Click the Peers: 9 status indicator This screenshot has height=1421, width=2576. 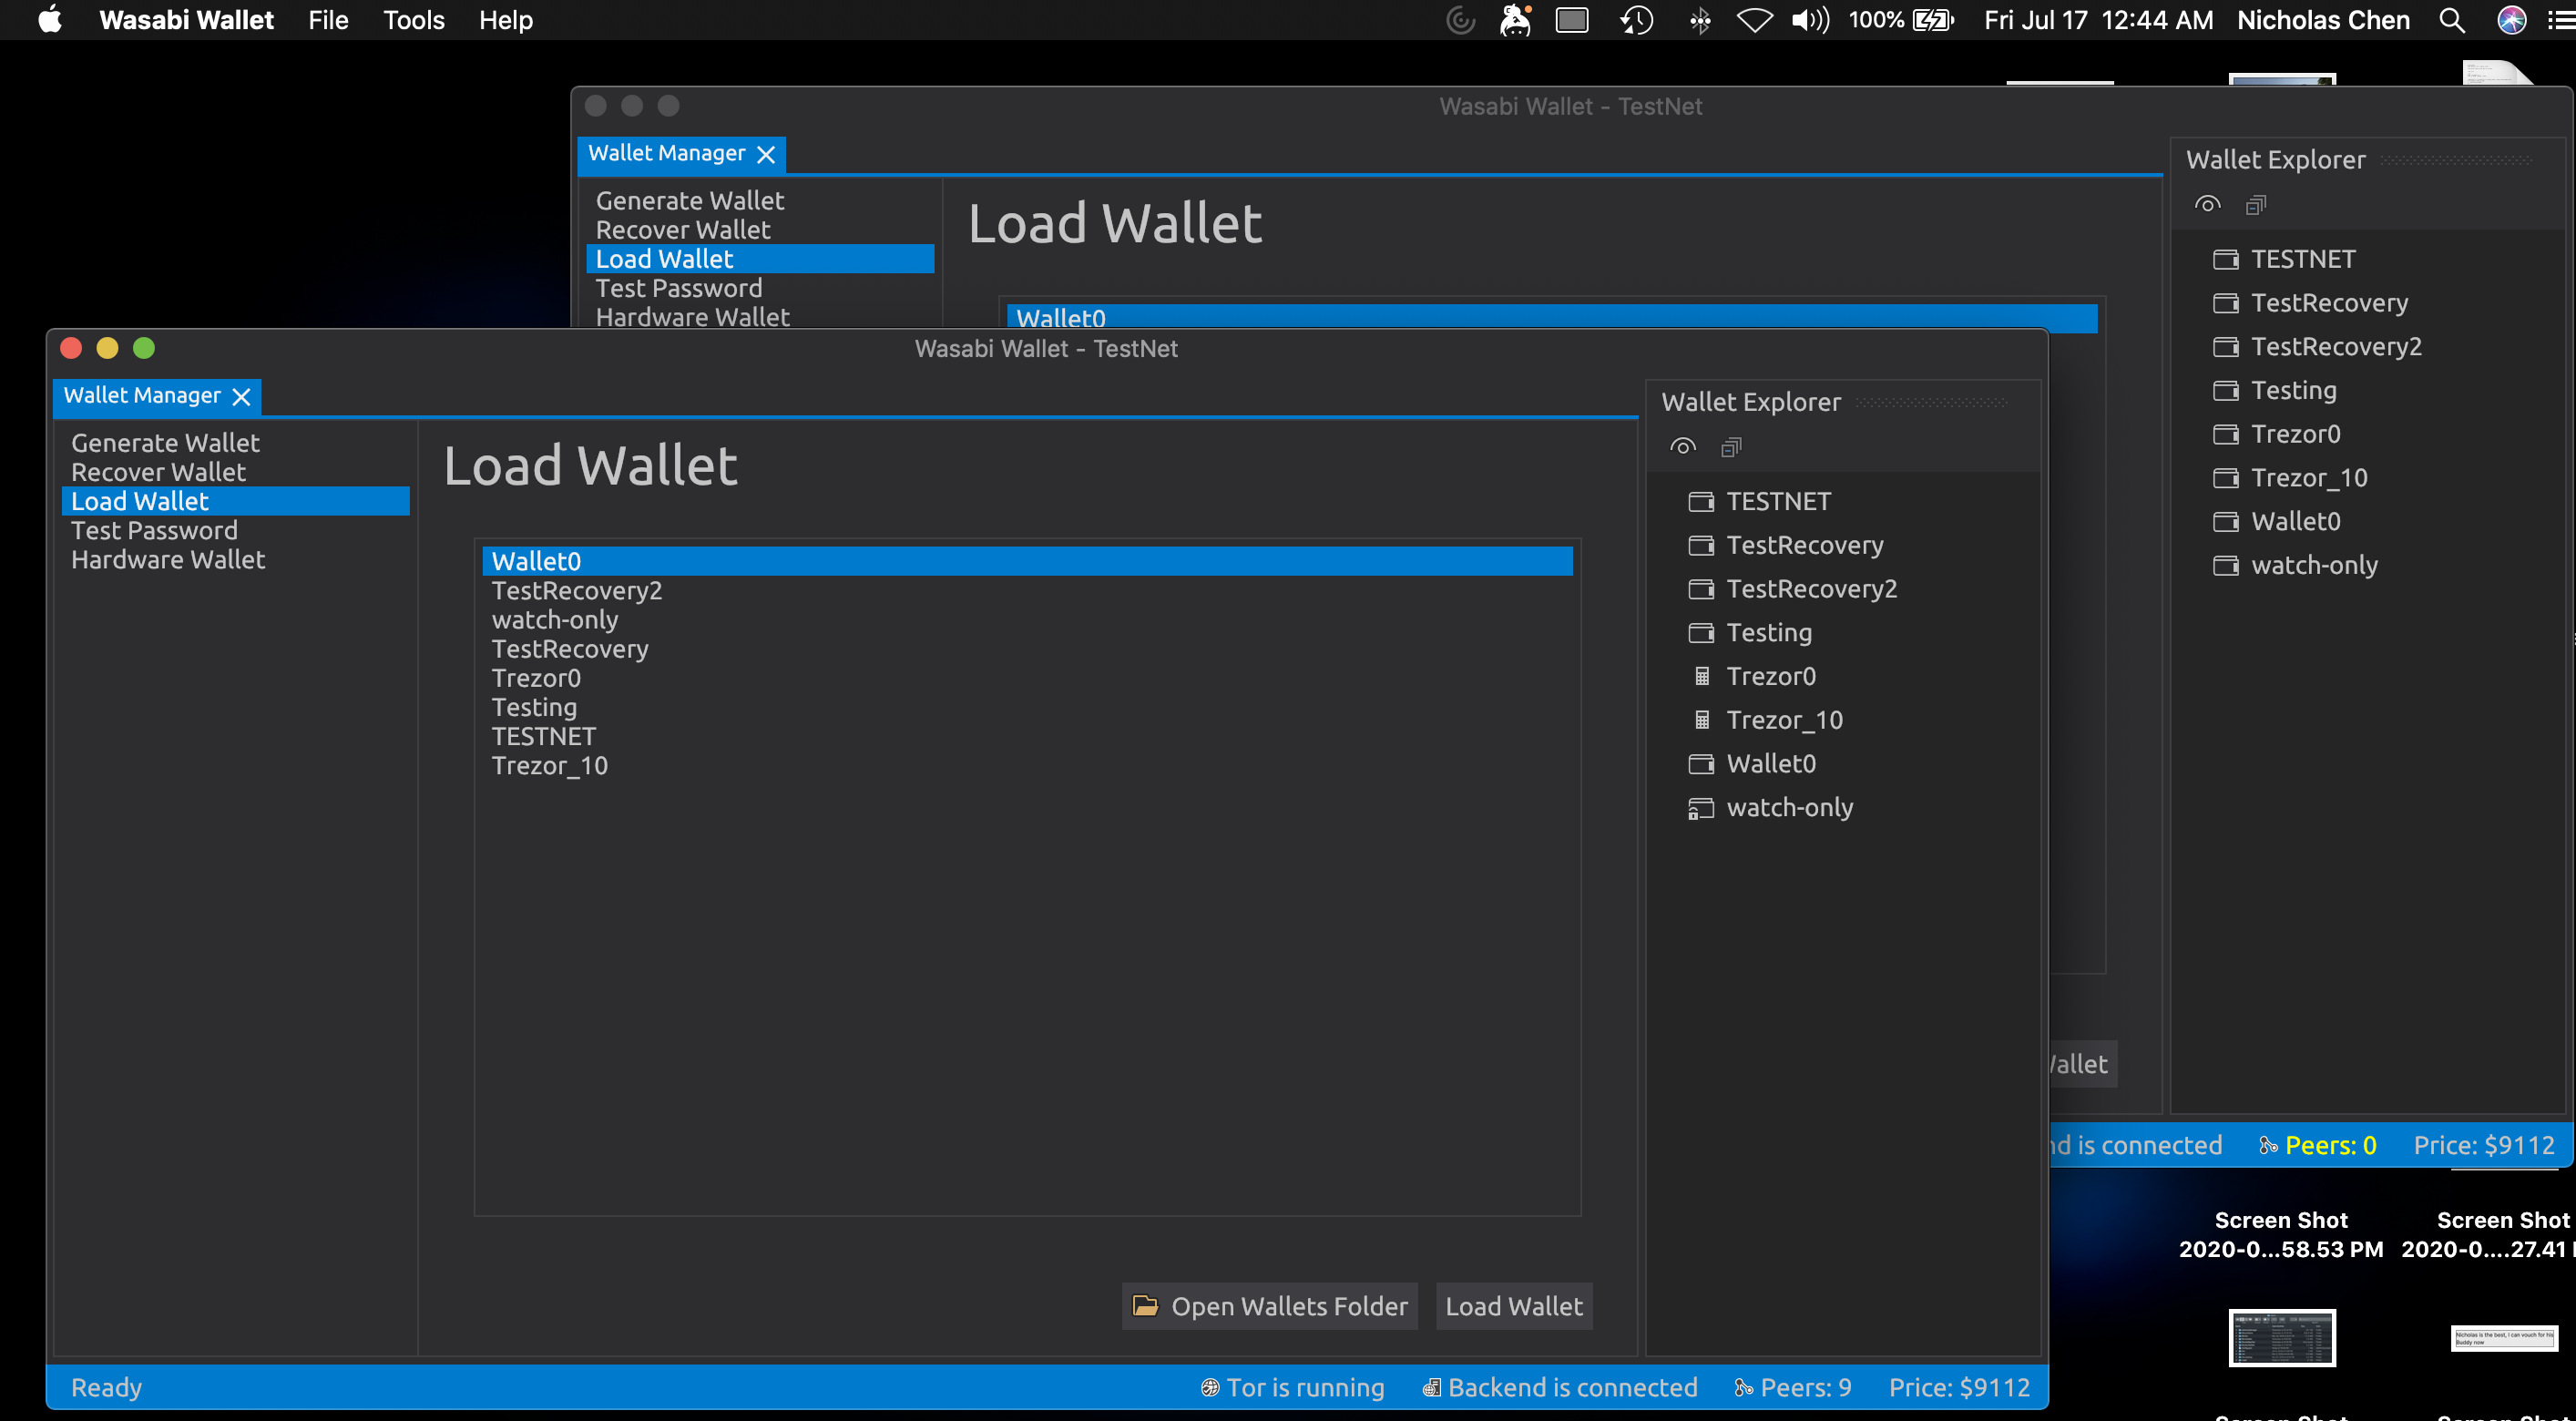[x=1793, y=1388]
